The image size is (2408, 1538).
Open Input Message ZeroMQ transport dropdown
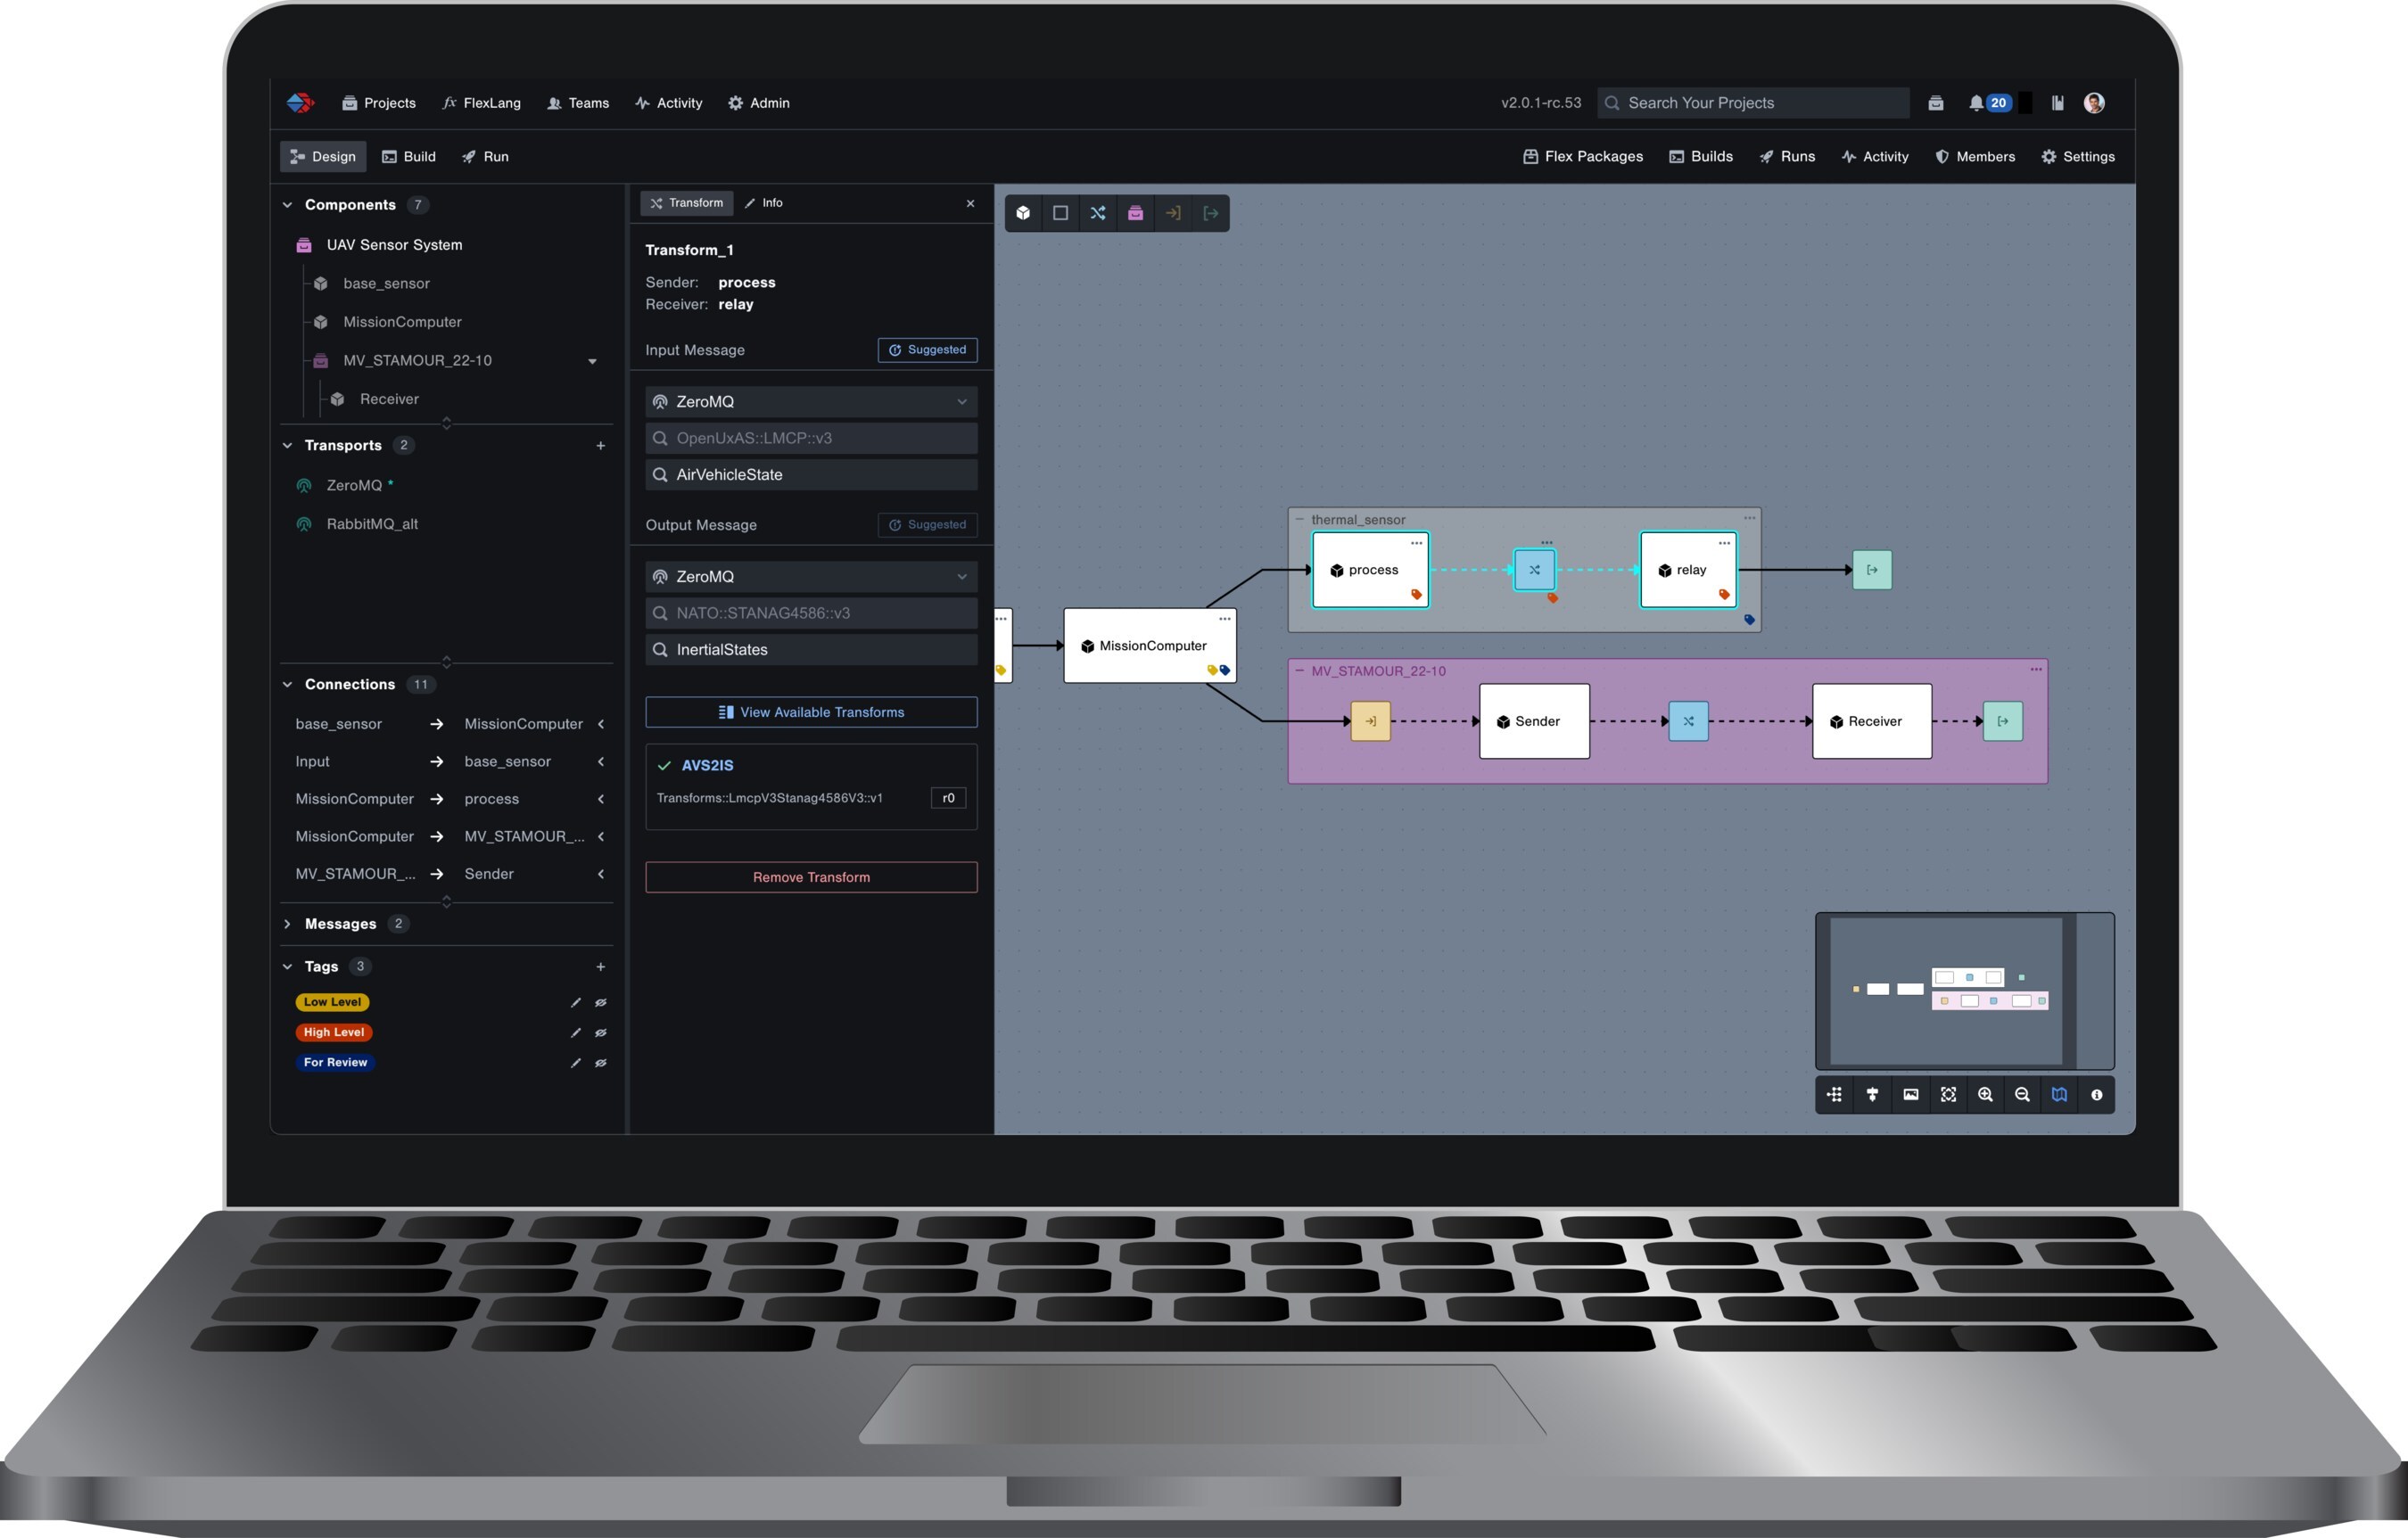[x=811, y=402]
